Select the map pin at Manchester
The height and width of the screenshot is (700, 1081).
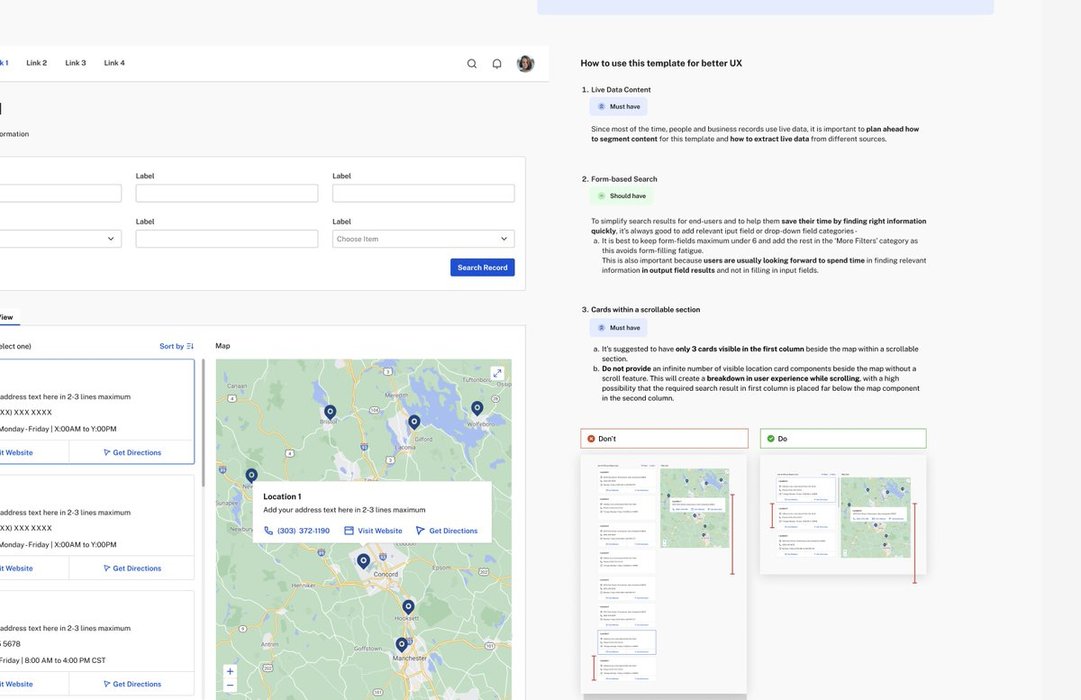401,645
